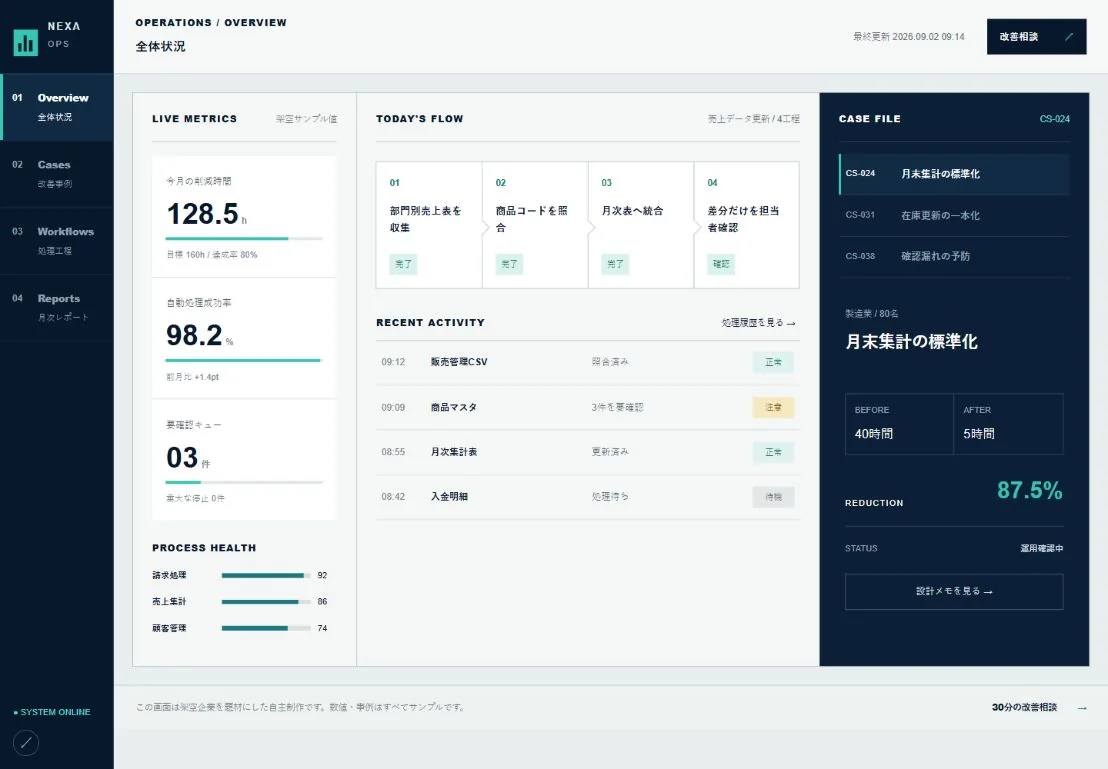Click the 設計メモを見る button
This screenshot has height=769, width=1108.
pos(954,592)
